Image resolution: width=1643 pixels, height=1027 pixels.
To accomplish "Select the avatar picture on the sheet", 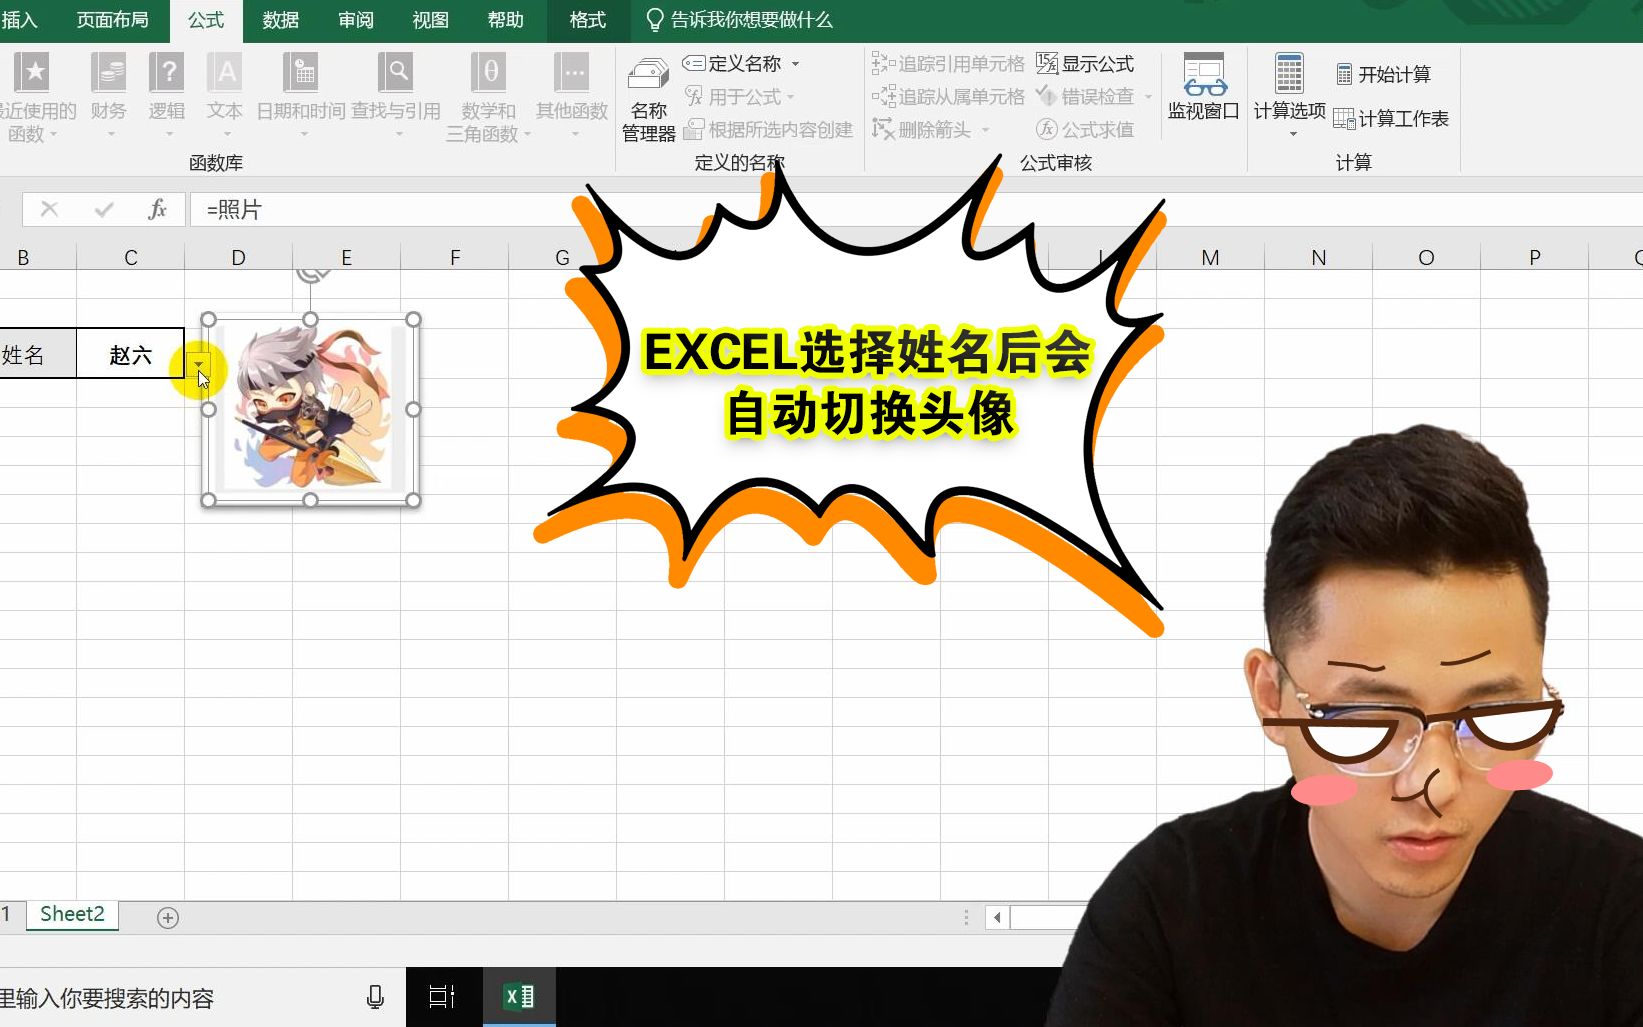I will [311, 410].
